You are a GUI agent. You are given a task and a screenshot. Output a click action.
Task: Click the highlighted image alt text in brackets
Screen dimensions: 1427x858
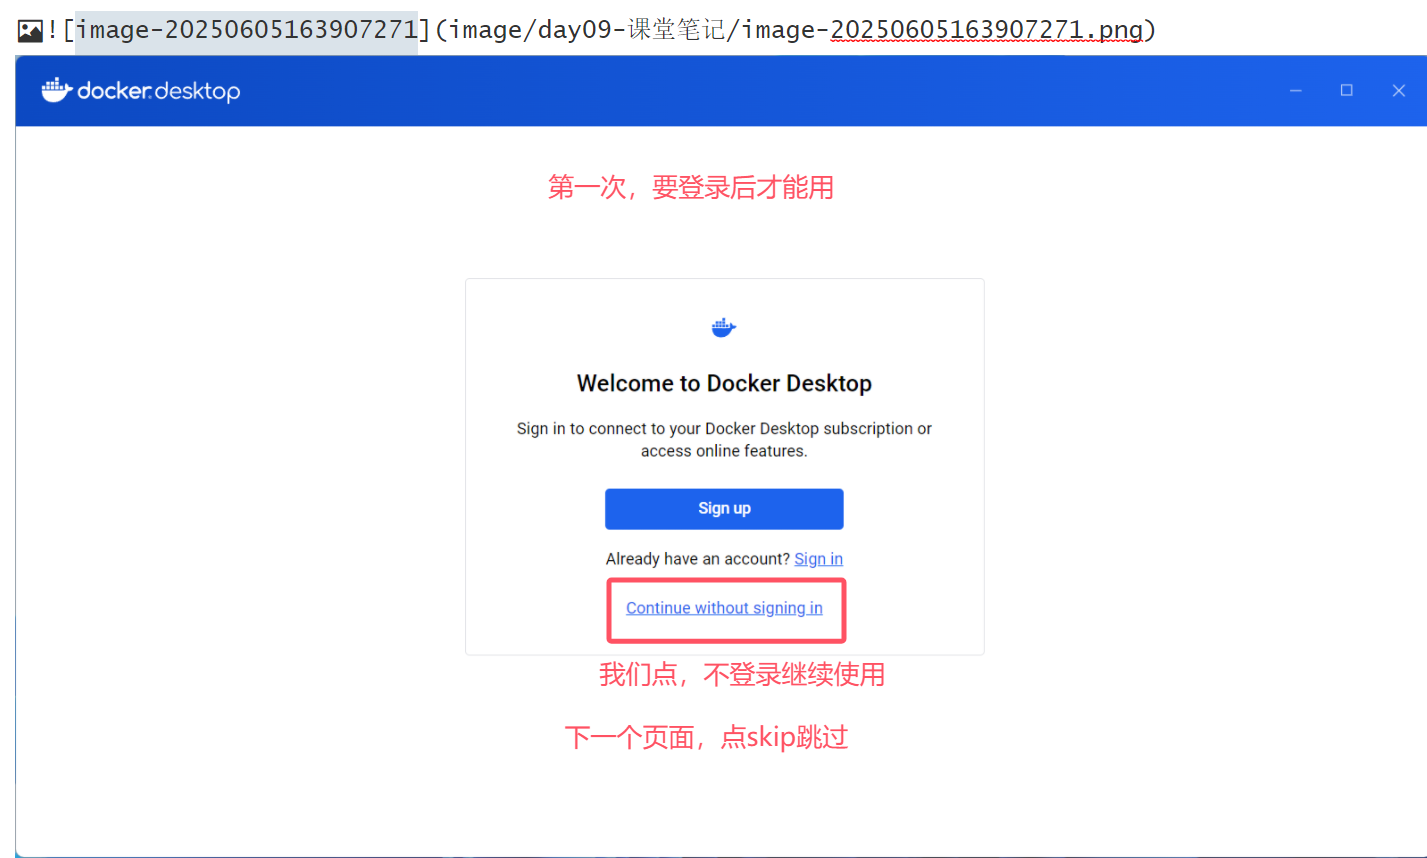[x=246, y=30]
